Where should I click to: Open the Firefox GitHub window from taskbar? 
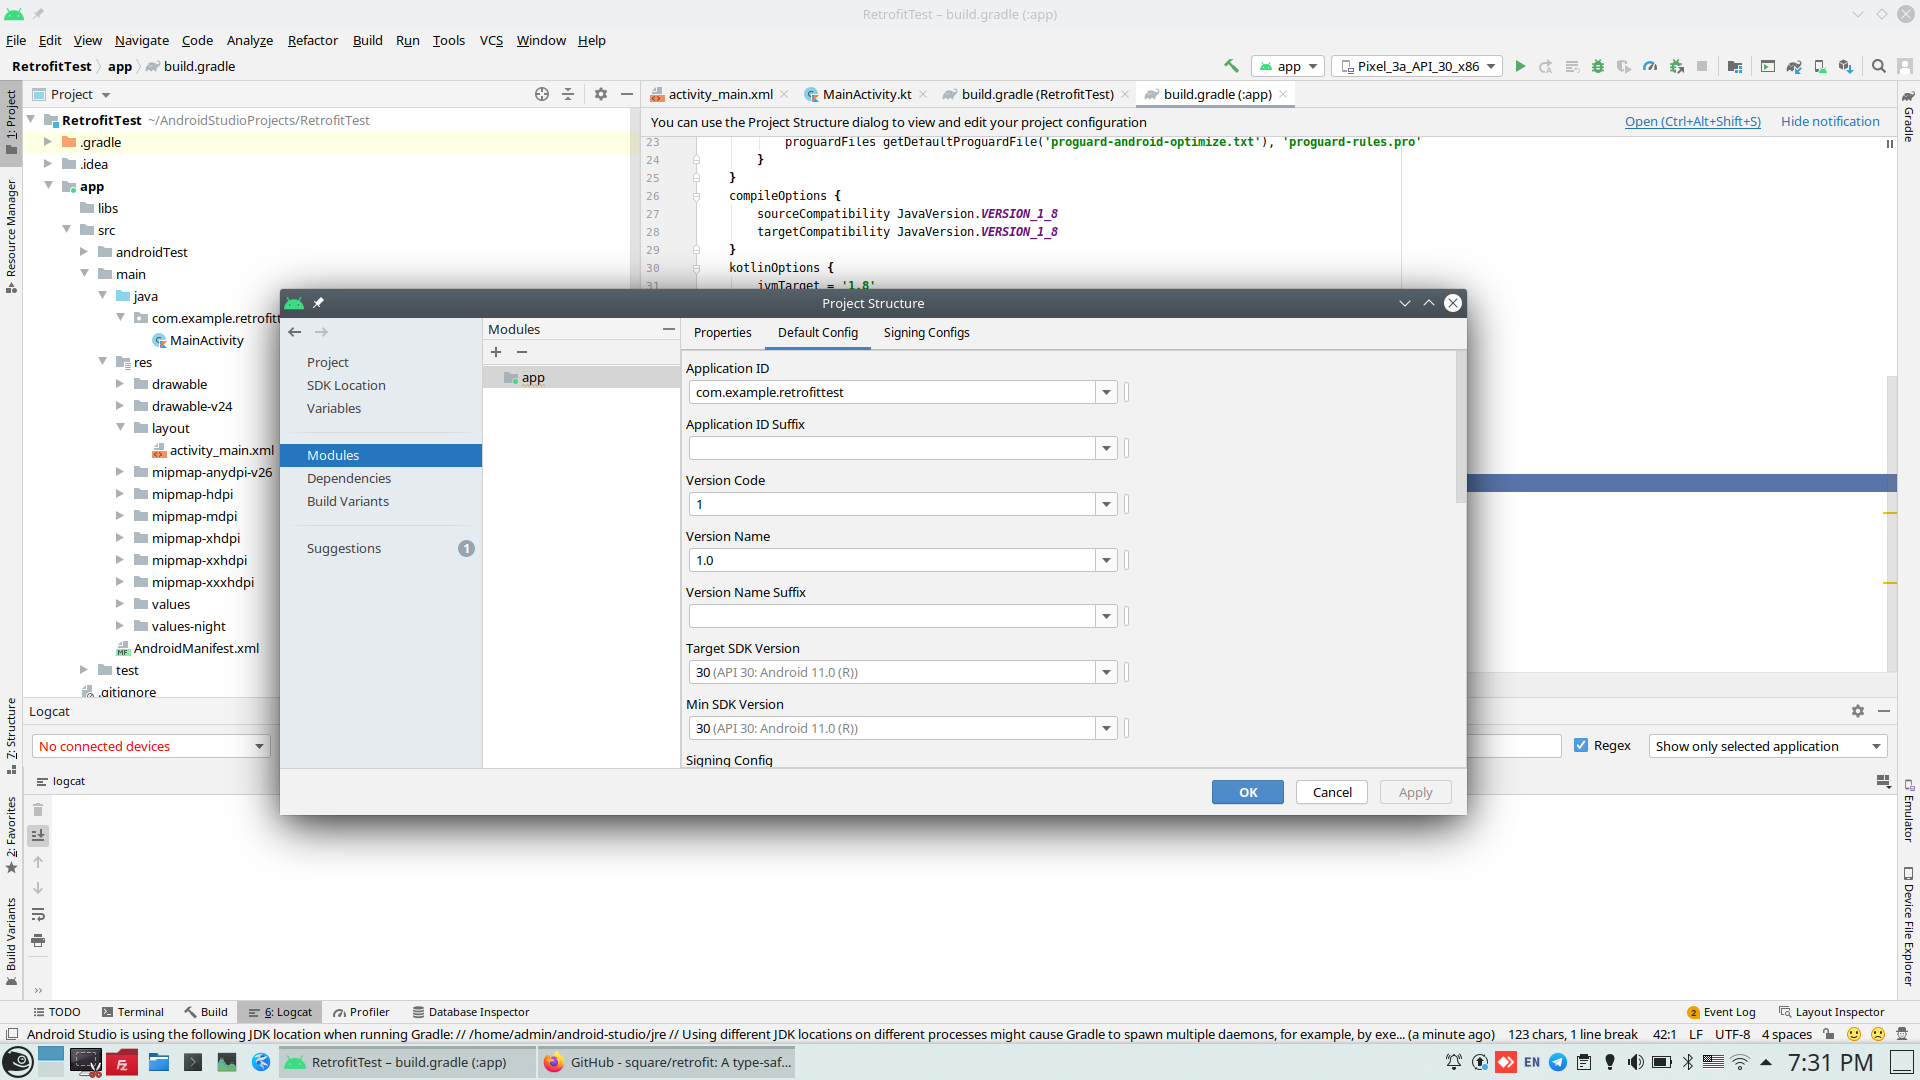pos(668,1062)
